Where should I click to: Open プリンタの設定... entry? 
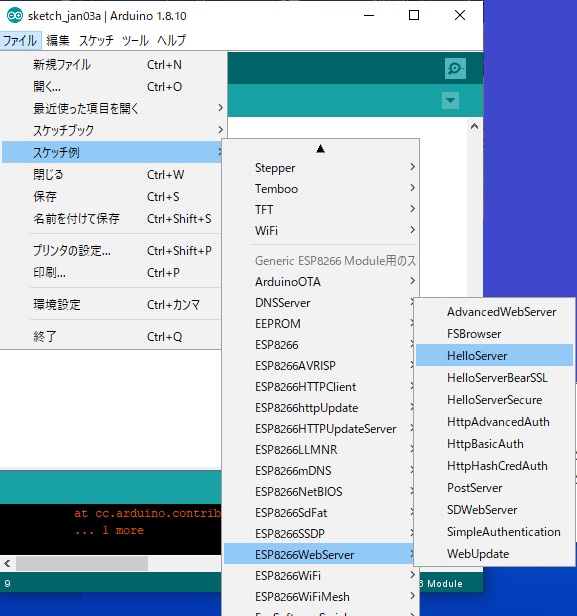pos(113,251)
